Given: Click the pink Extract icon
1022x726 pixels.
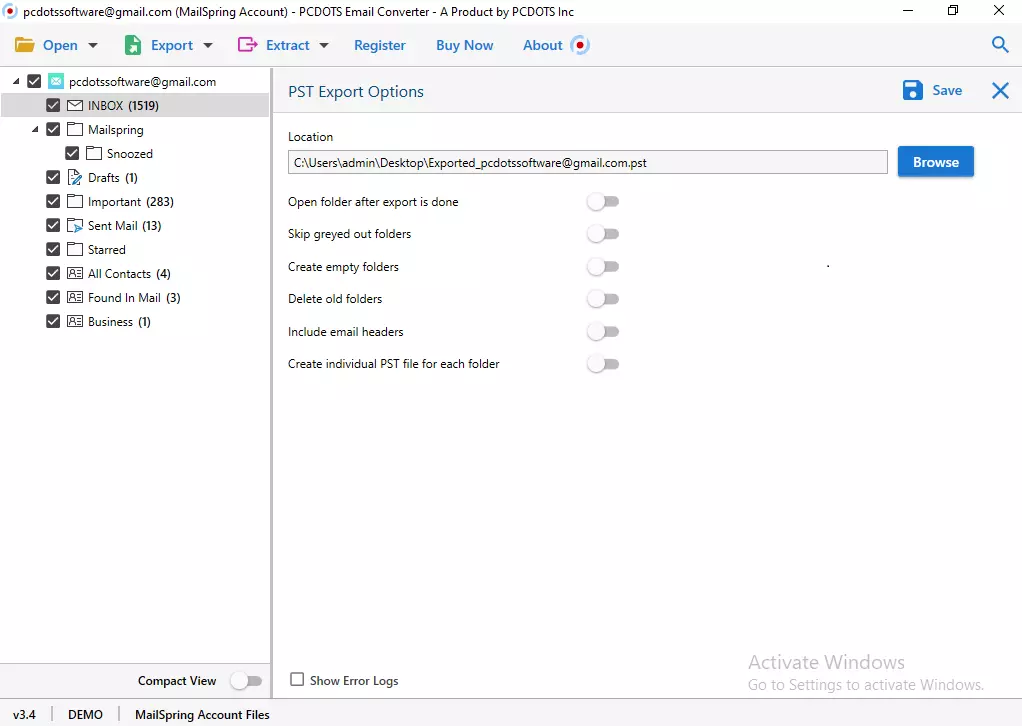Looking at the screenshot, I should click(x=248, y=44).
